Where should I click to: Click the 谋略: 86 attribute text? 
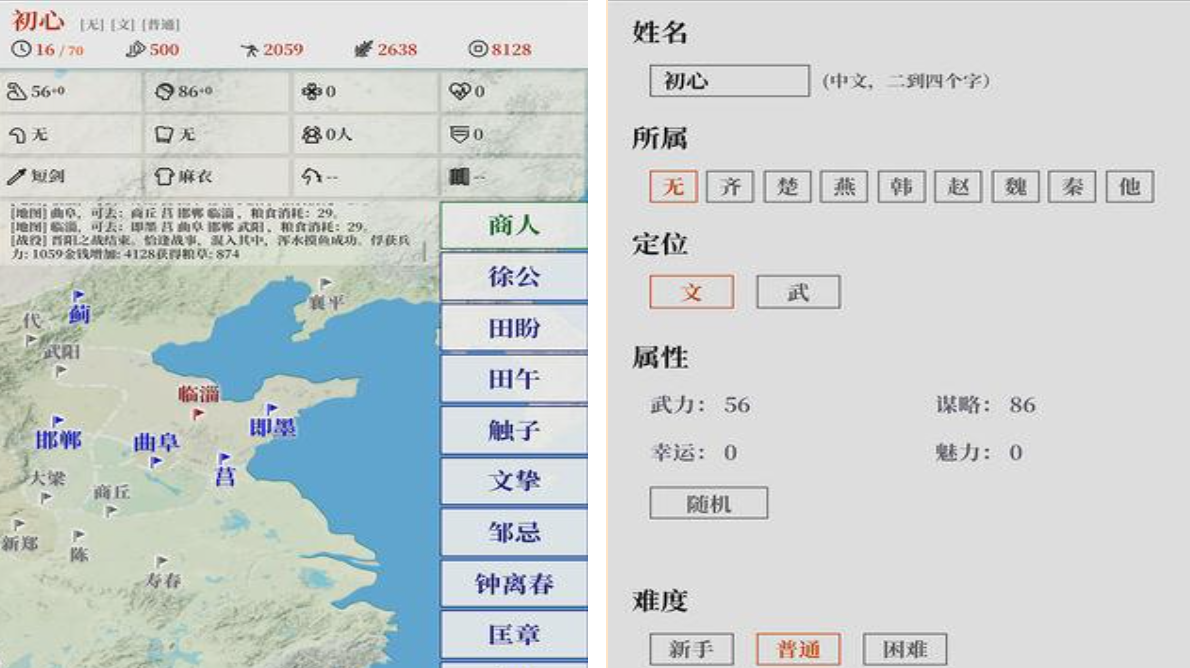coord(985,405)
